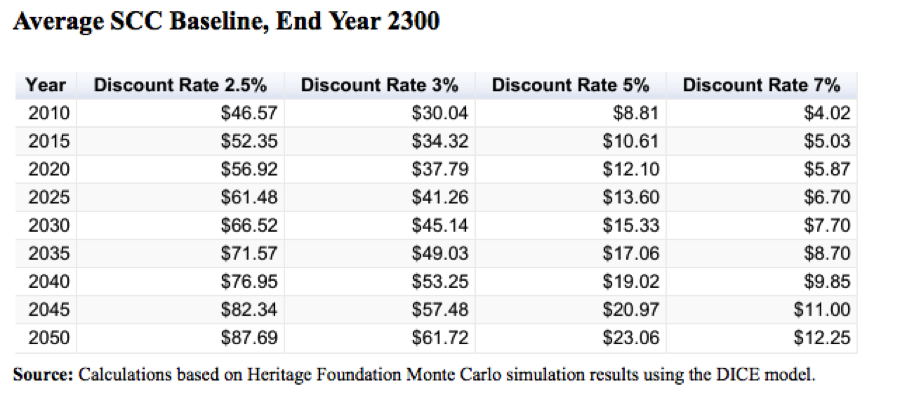The height and width of the screenshot is (399, 900).
Task: Click the Discount Rate 3% header
Action: (x=379, y=86)
